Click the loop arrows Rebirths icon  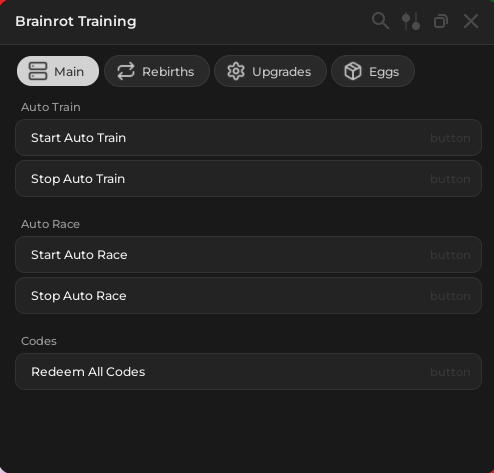click(126, 71)
